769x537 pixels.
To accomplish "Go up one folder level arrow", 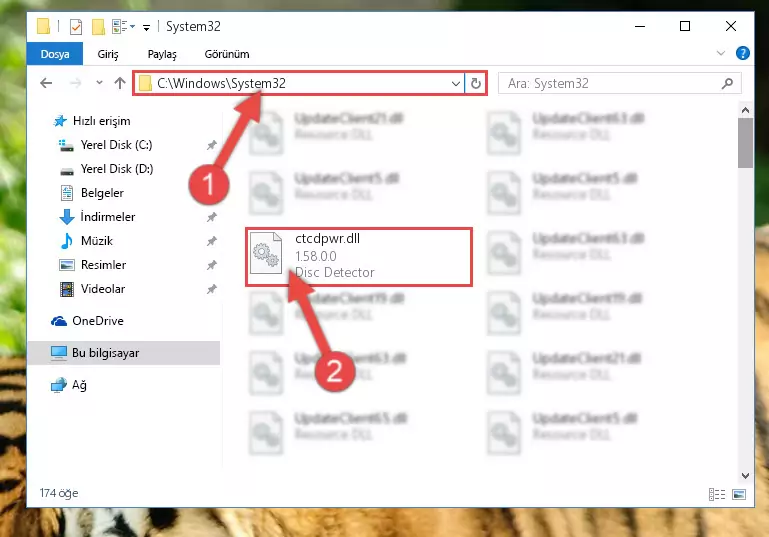I will coord(120,83).
